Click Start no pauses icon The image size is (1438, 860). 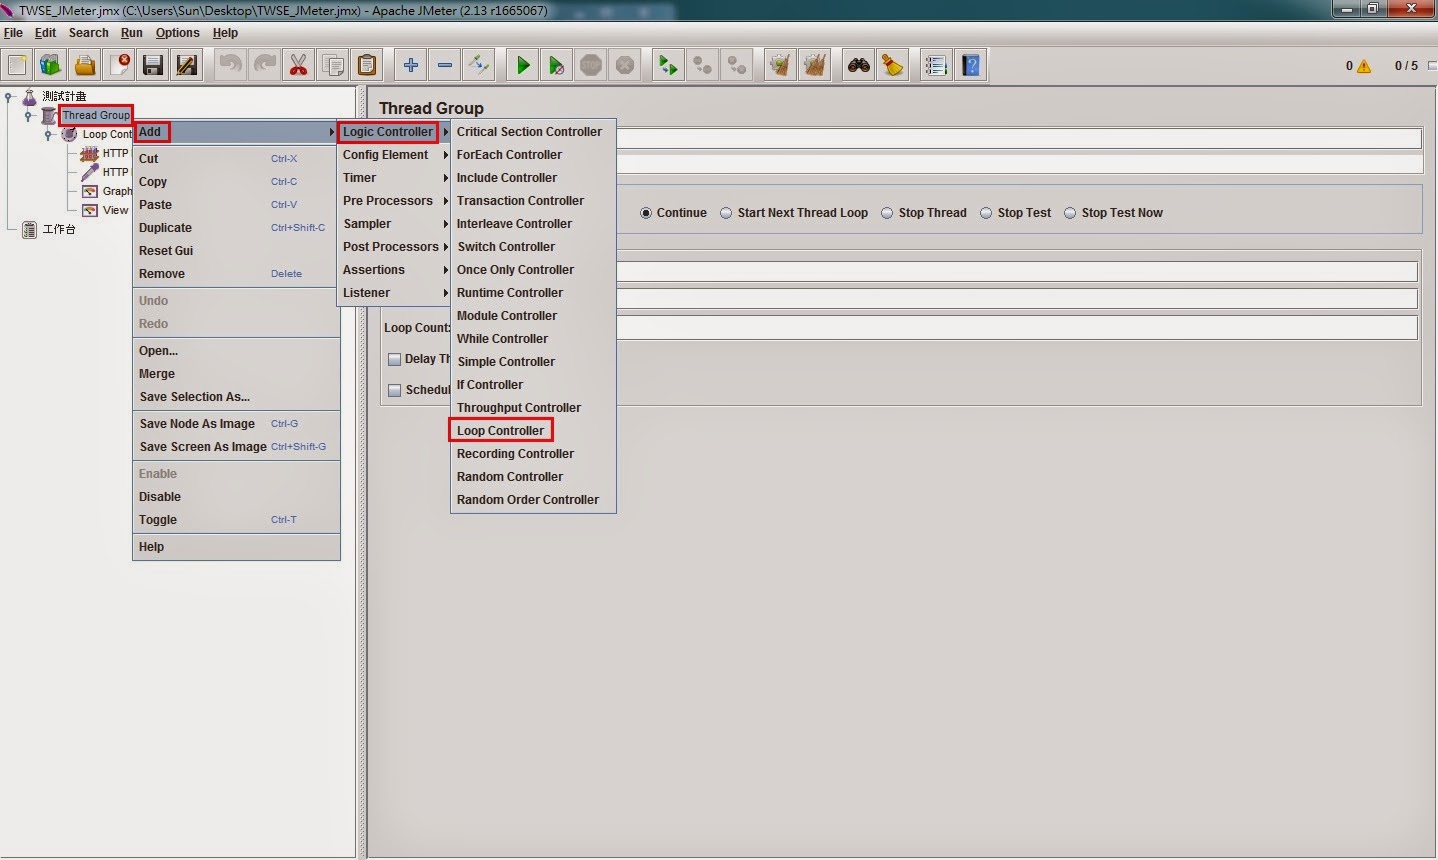pos(557,66)
